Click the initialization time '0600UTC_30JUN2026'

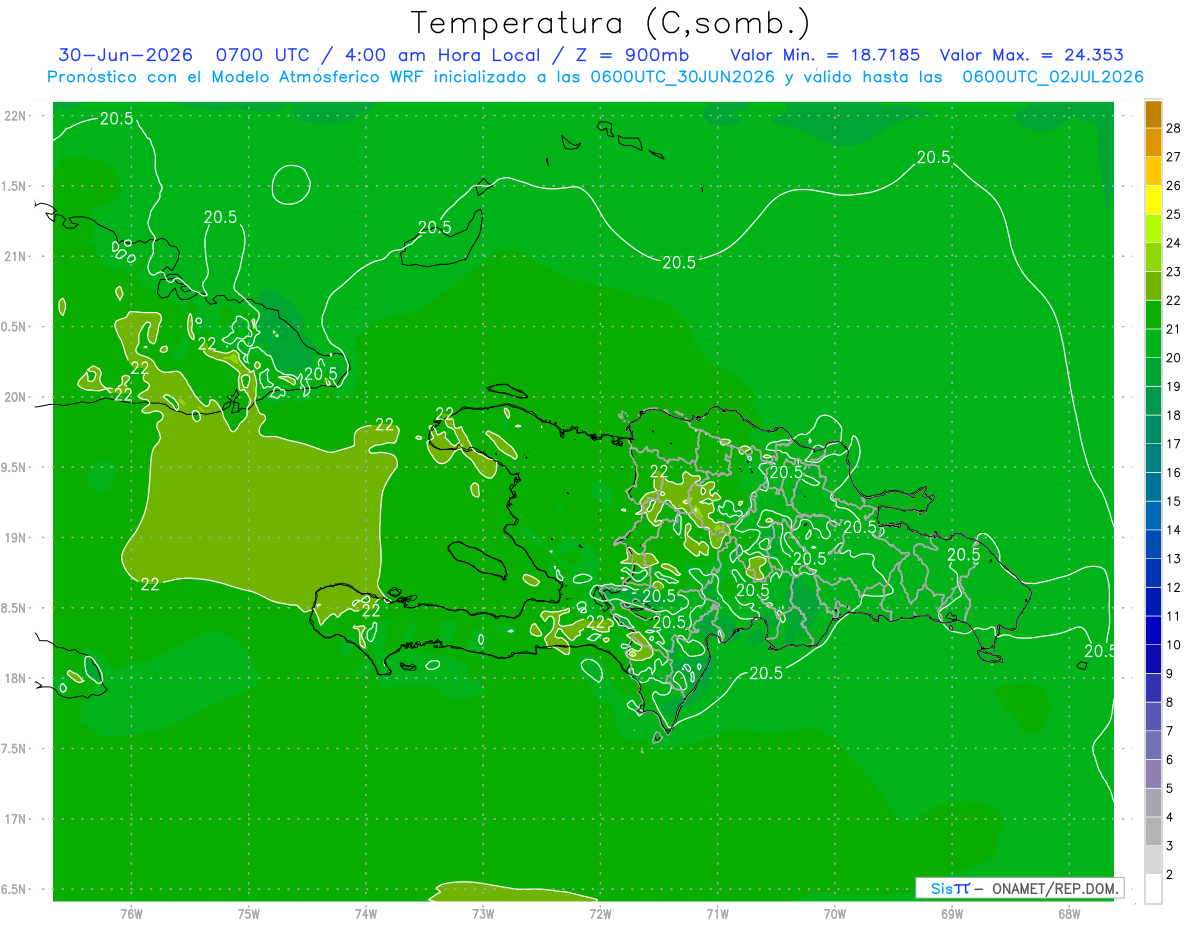click(x=683, y=77)
